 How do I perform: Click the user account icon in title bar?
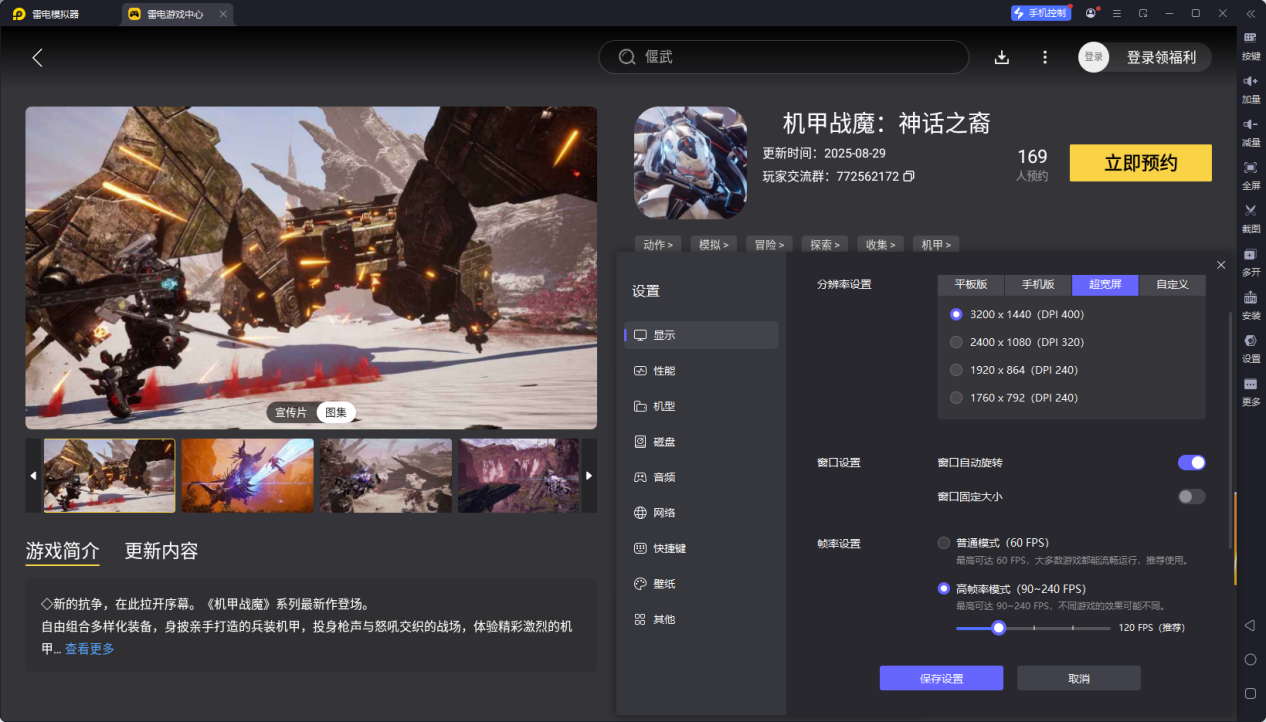tap(1091, 13)
